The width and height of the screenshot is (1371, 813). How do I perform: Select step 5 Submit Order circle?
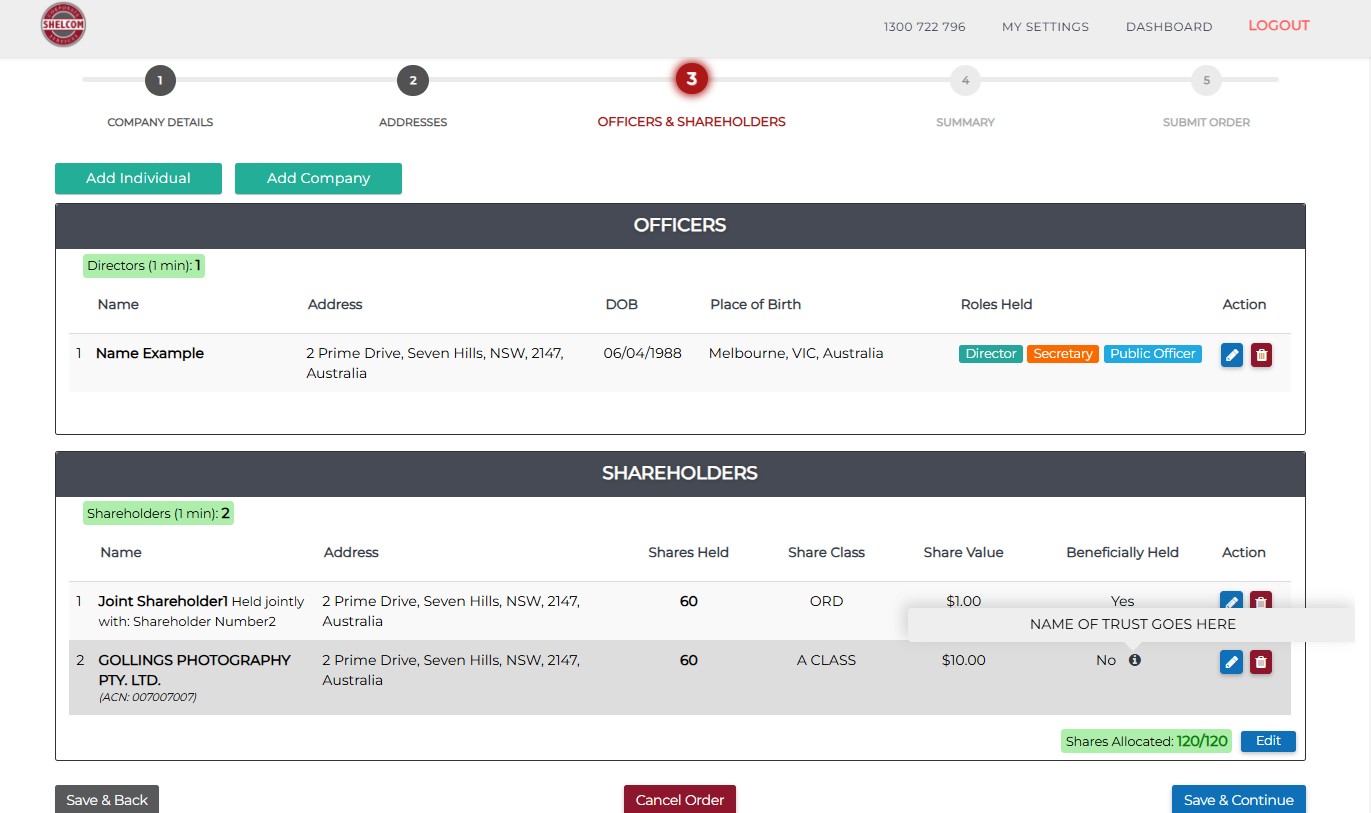[1206, 81]
